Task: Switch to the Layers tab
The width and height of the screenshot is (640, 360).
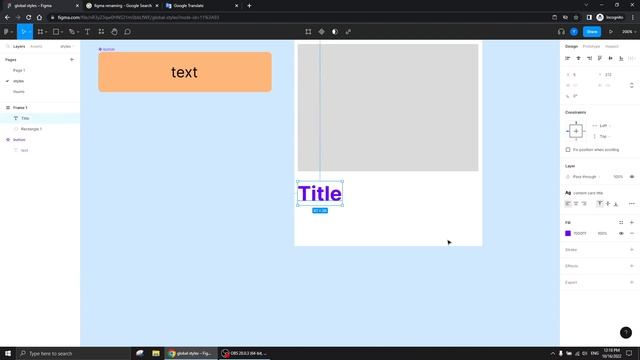Action: point(19,47)
